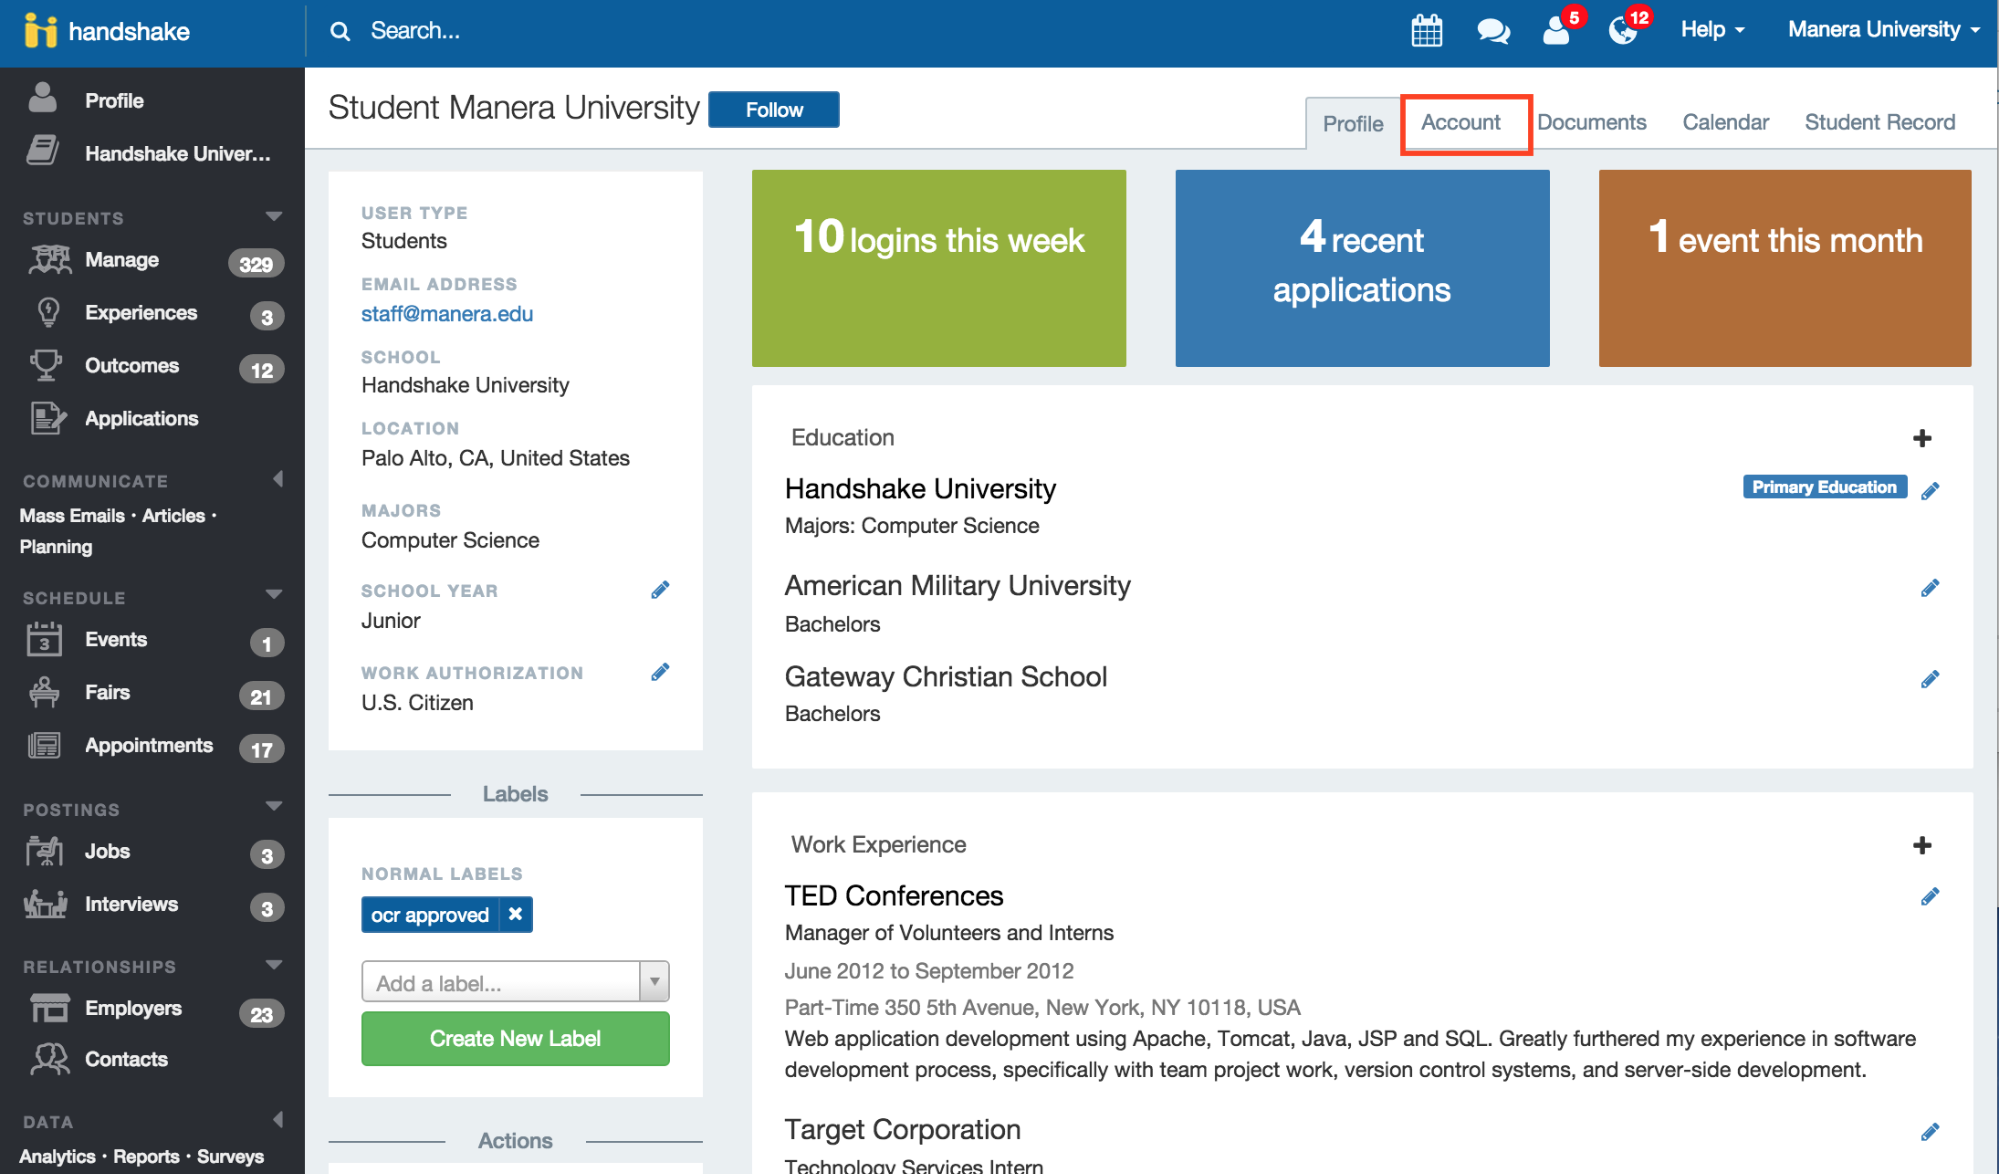
Task: Switch to the Documents tab
Action: click(x=1591, y=122)
